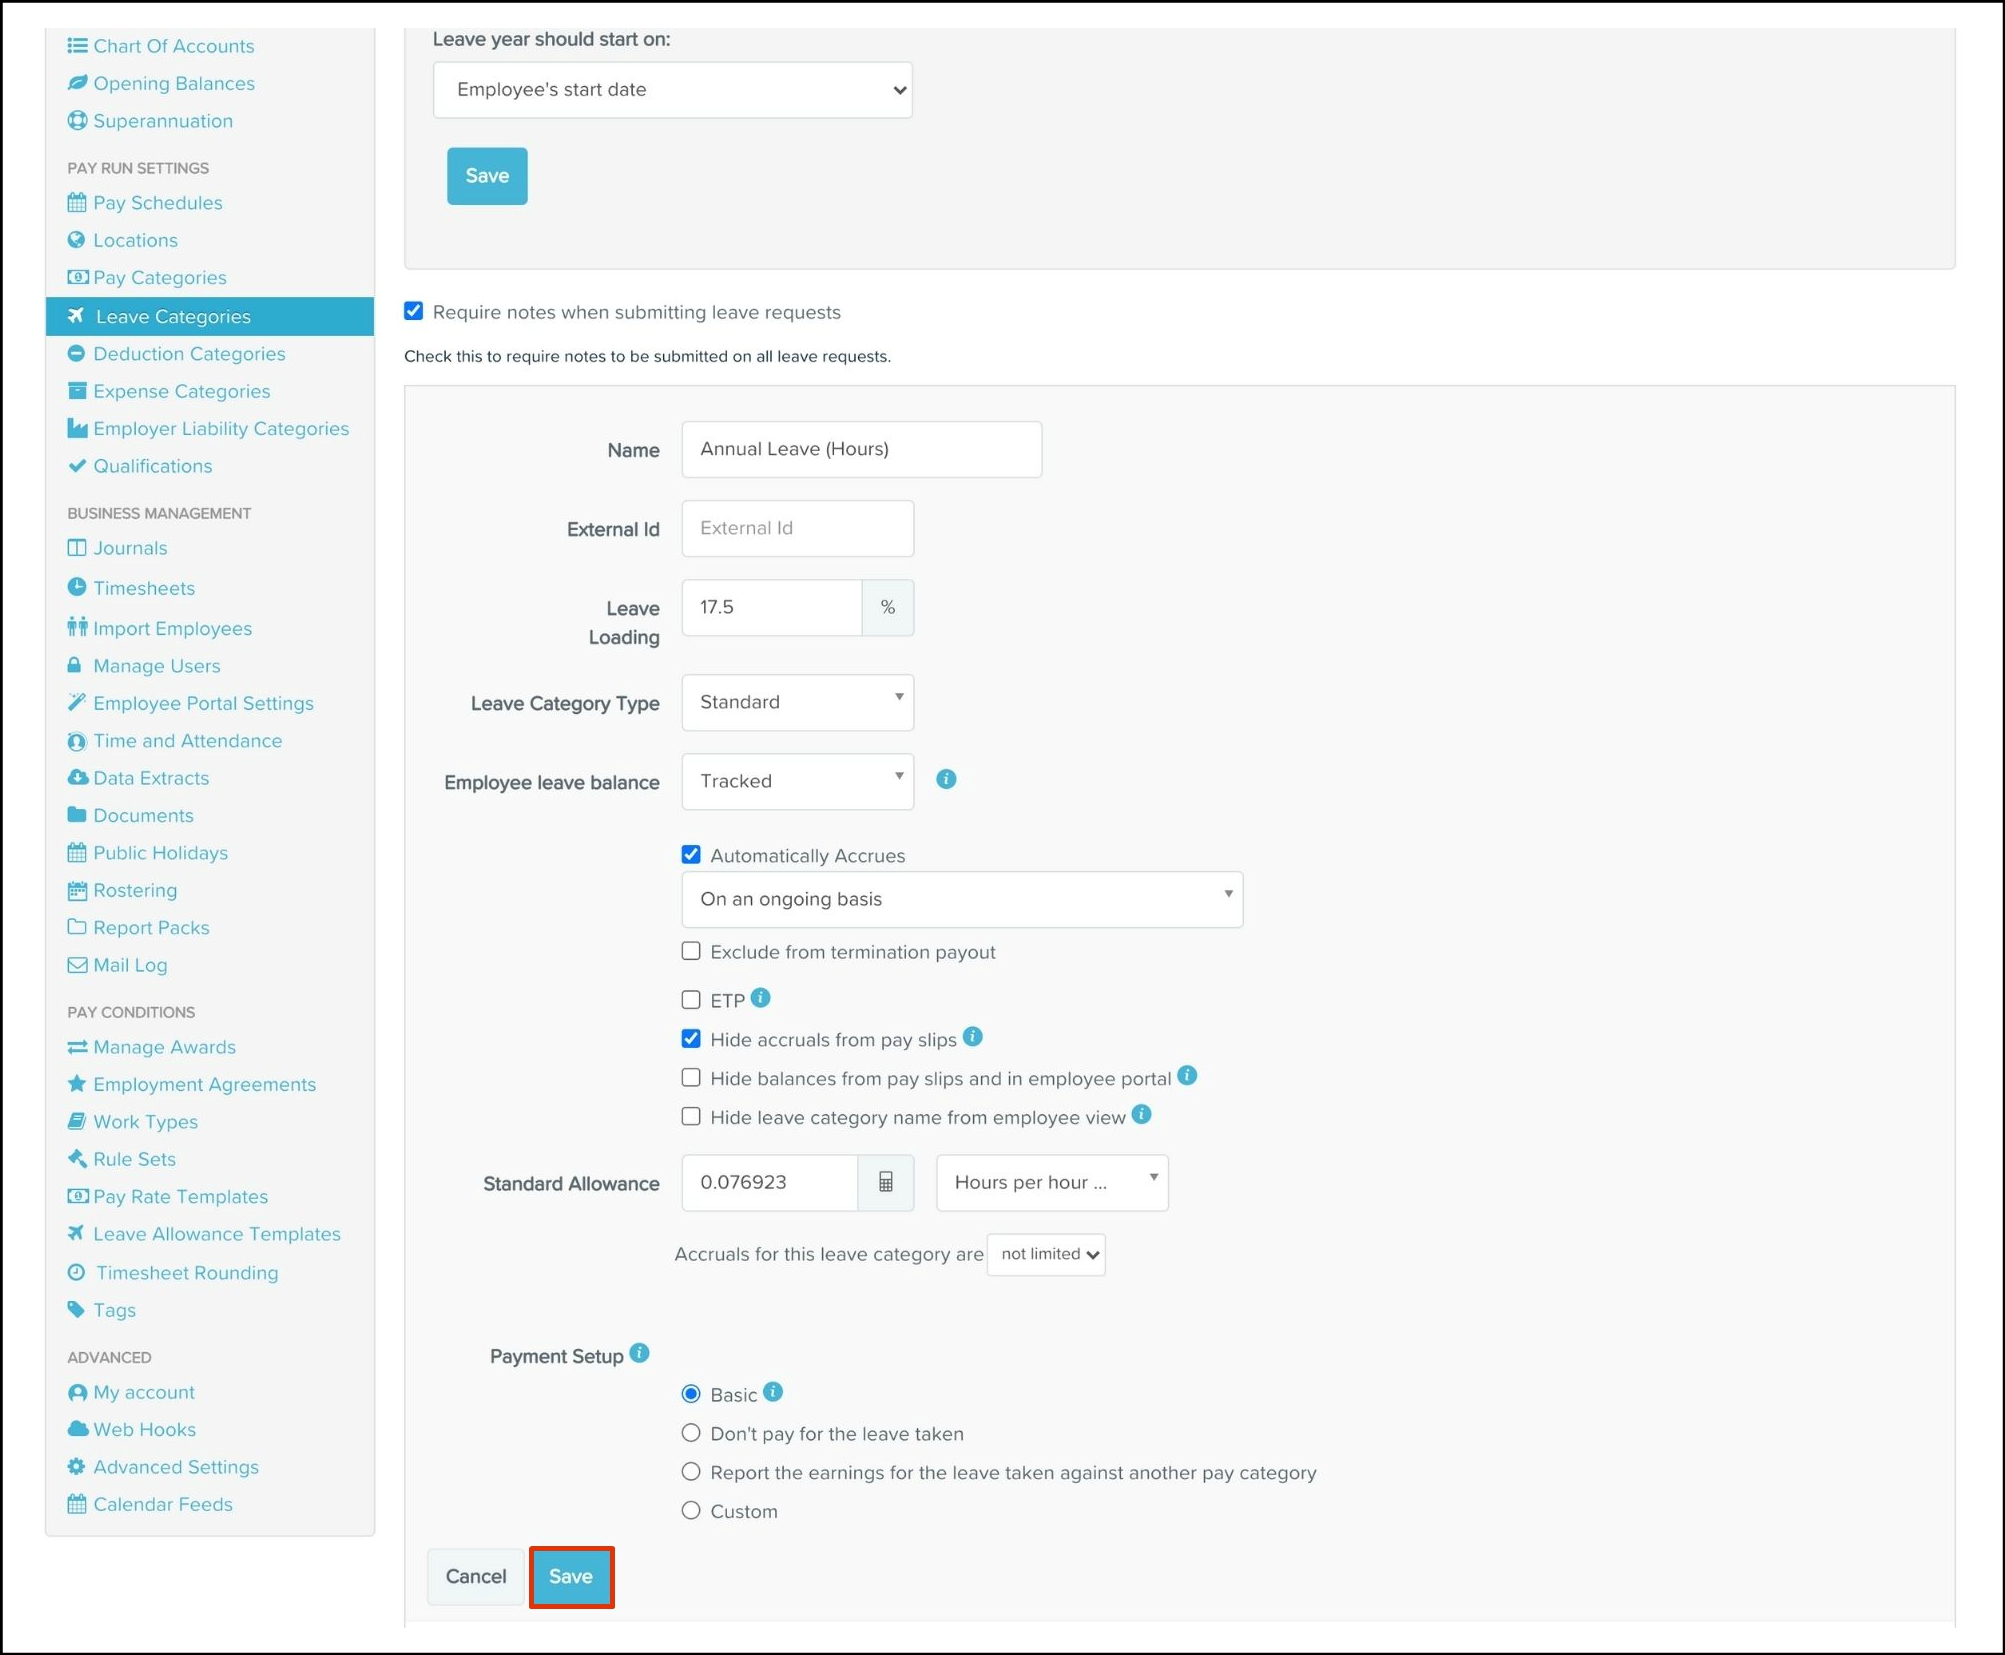
Task: Enable Exclude from termination payout
Action: coord(691,952)
